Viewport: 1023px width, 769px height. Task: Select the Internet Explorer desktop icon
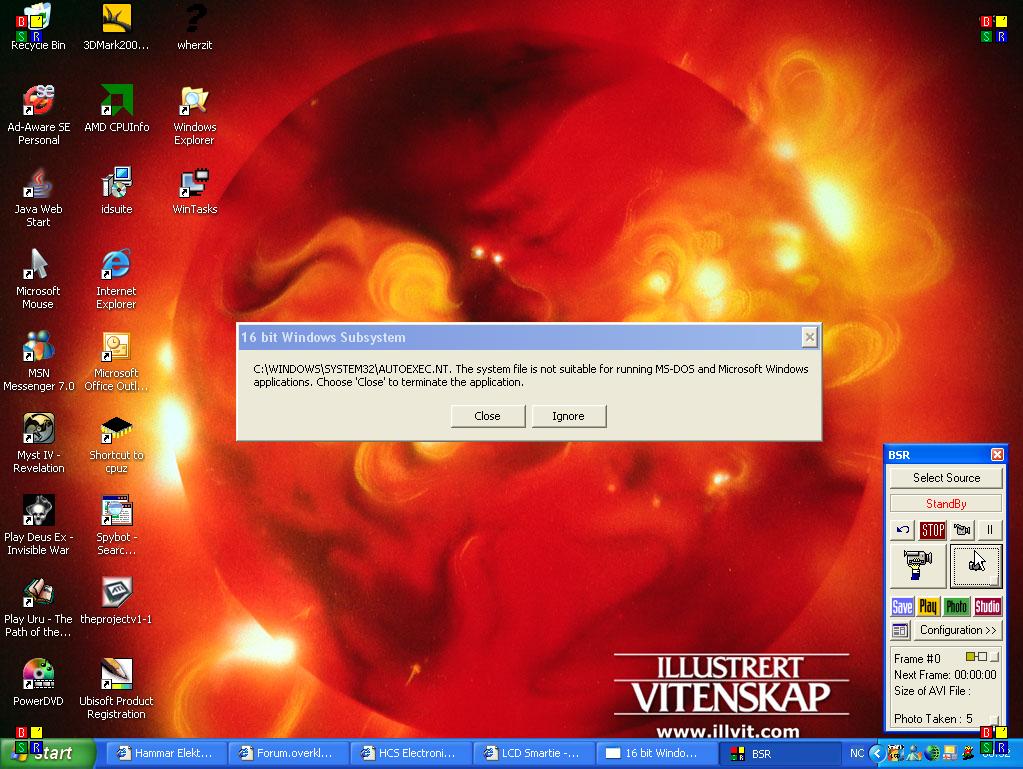point(116,280)
